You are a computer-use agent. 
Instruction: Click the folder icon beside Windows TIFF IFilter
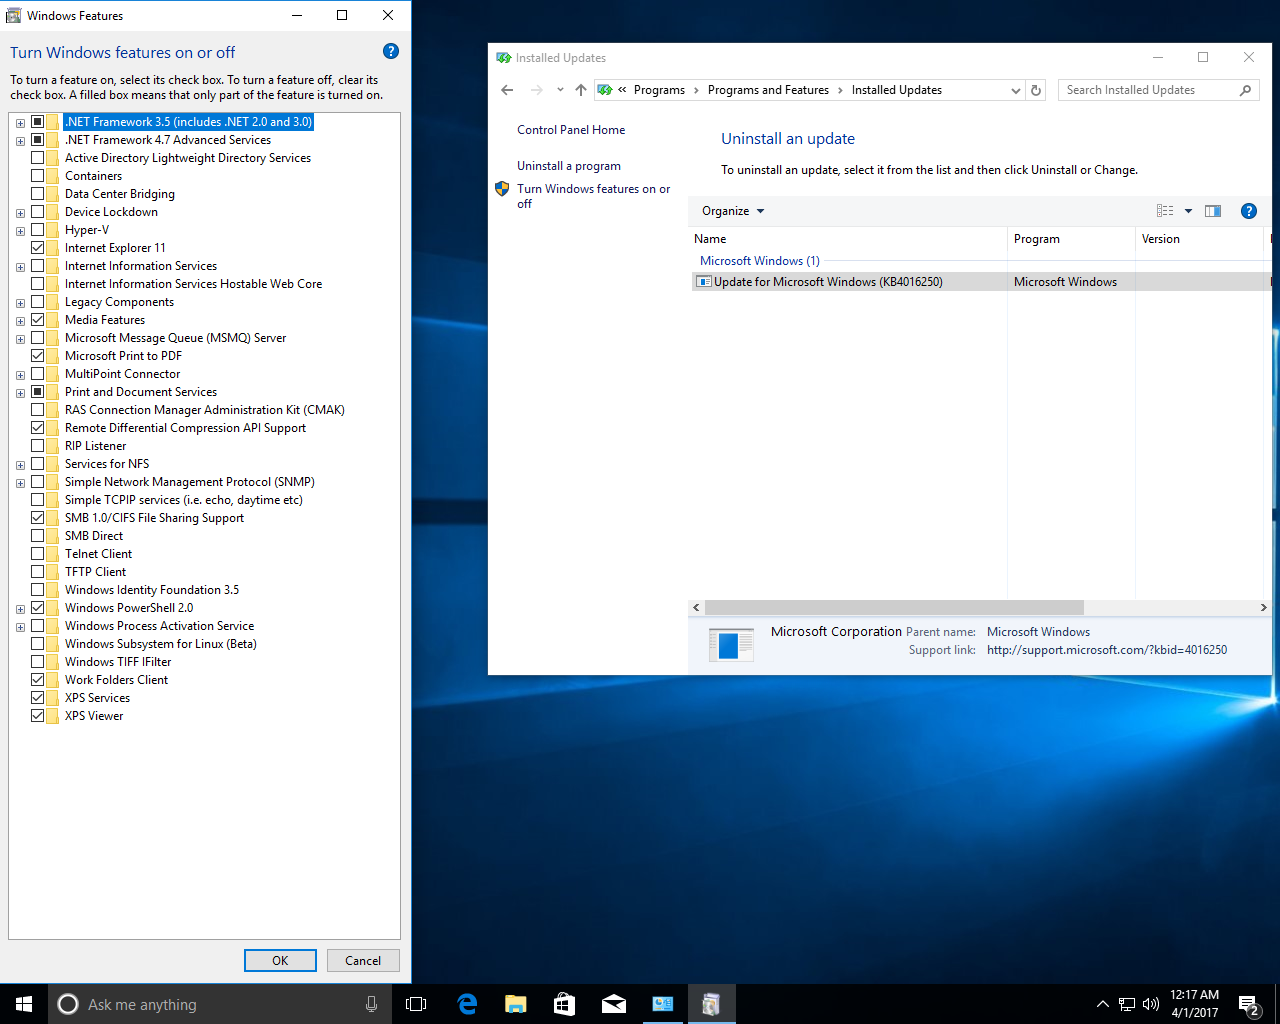52,662
